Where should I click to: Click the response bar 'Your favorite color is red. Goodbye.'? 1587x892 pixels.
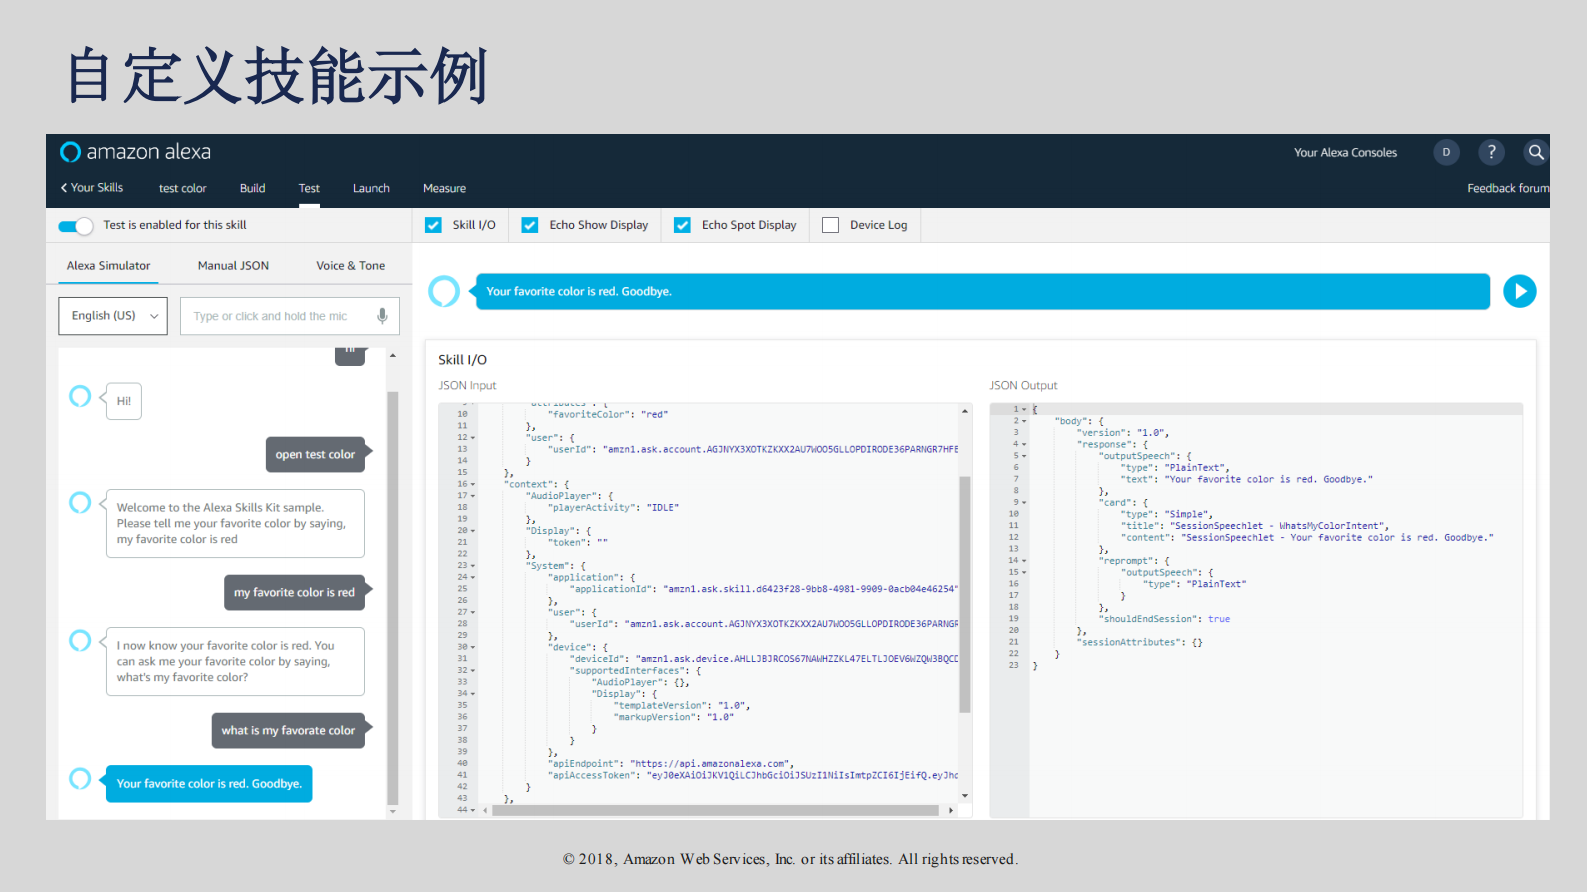coord(982,291)
